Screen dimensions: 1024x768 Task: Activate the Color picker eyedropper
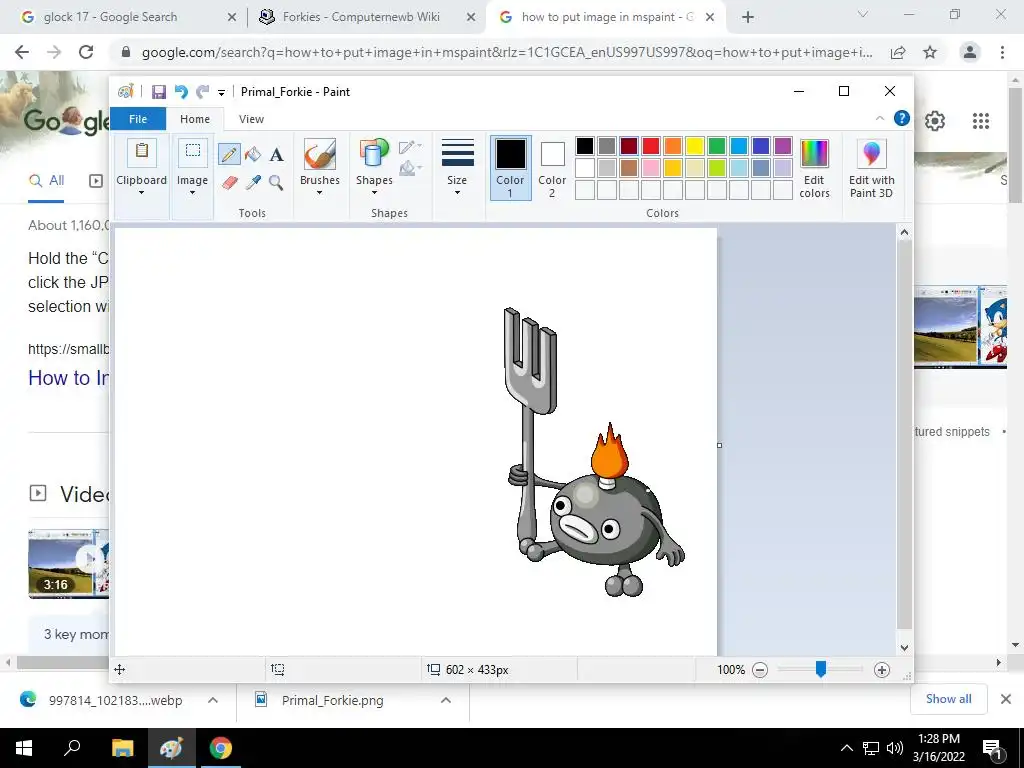click(253, 183)
